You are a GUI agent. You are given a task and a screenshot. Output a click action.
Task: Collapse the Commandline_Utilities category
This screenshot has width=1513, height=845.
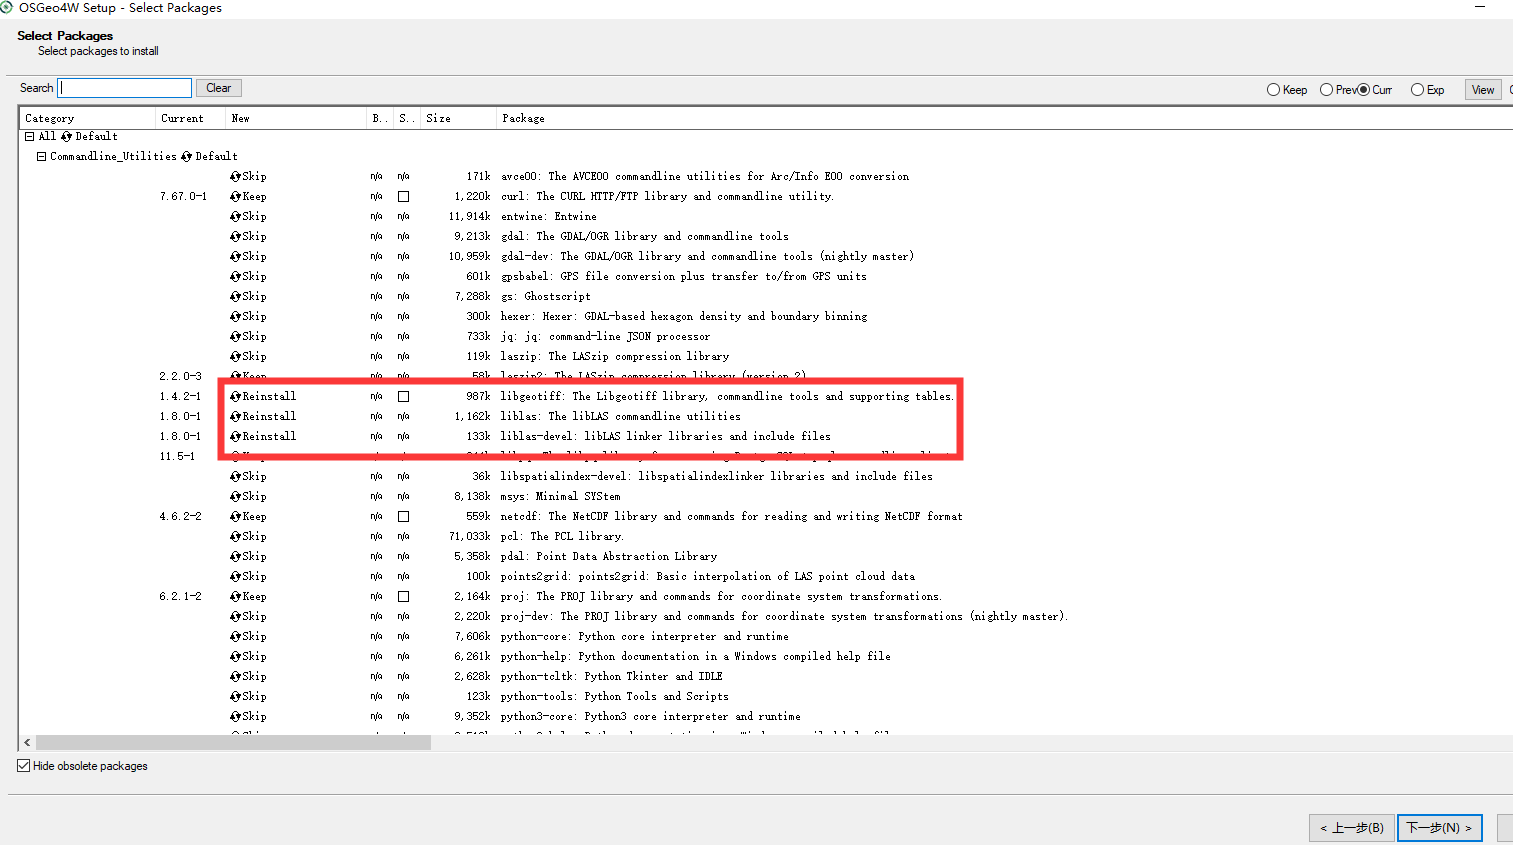click(x=41, y=156)
